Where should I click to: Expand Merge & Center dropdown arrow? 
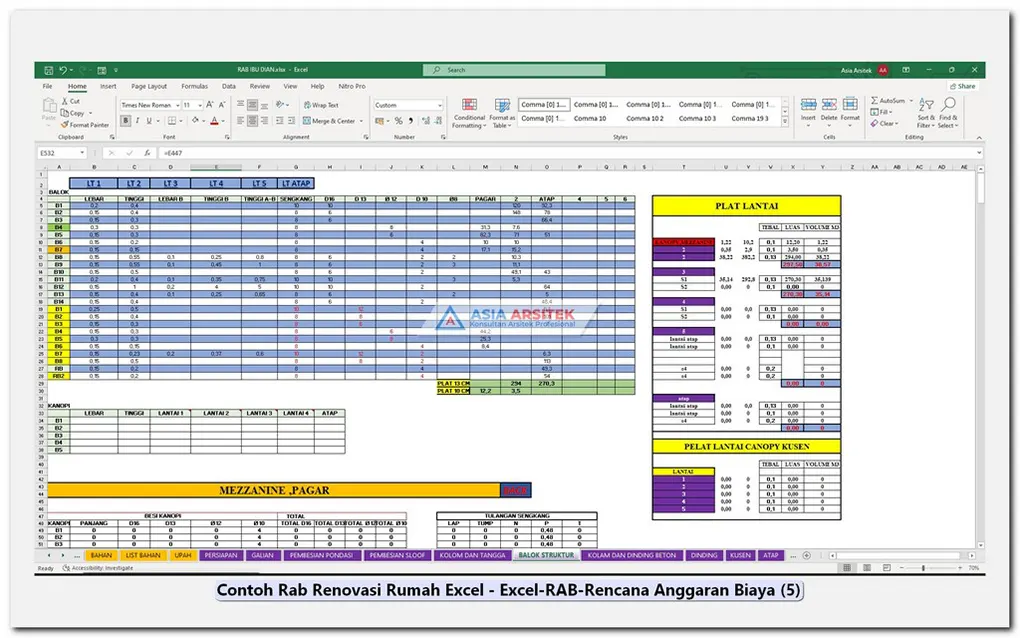click(362, 121)
